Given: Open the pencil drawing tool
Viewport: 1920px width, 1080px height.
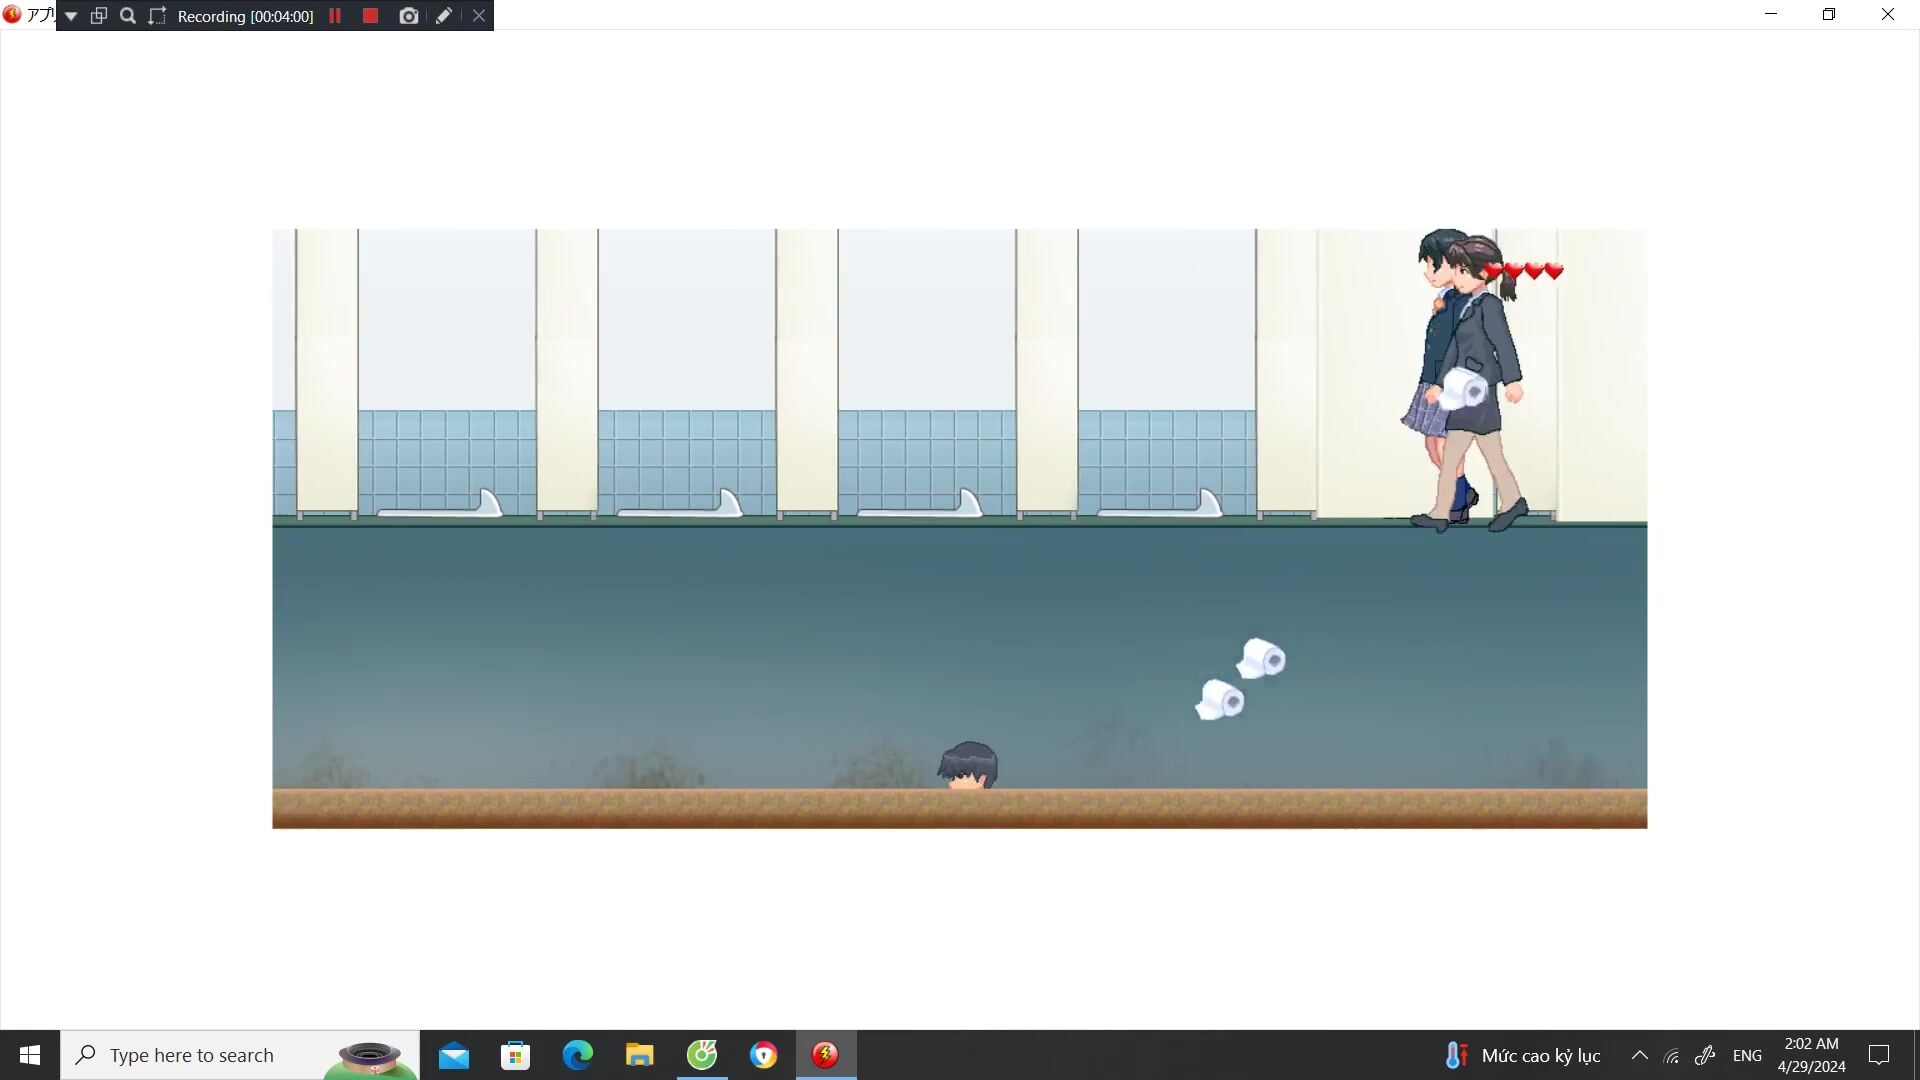Looking at the screenshot, I should pos(444,16).
